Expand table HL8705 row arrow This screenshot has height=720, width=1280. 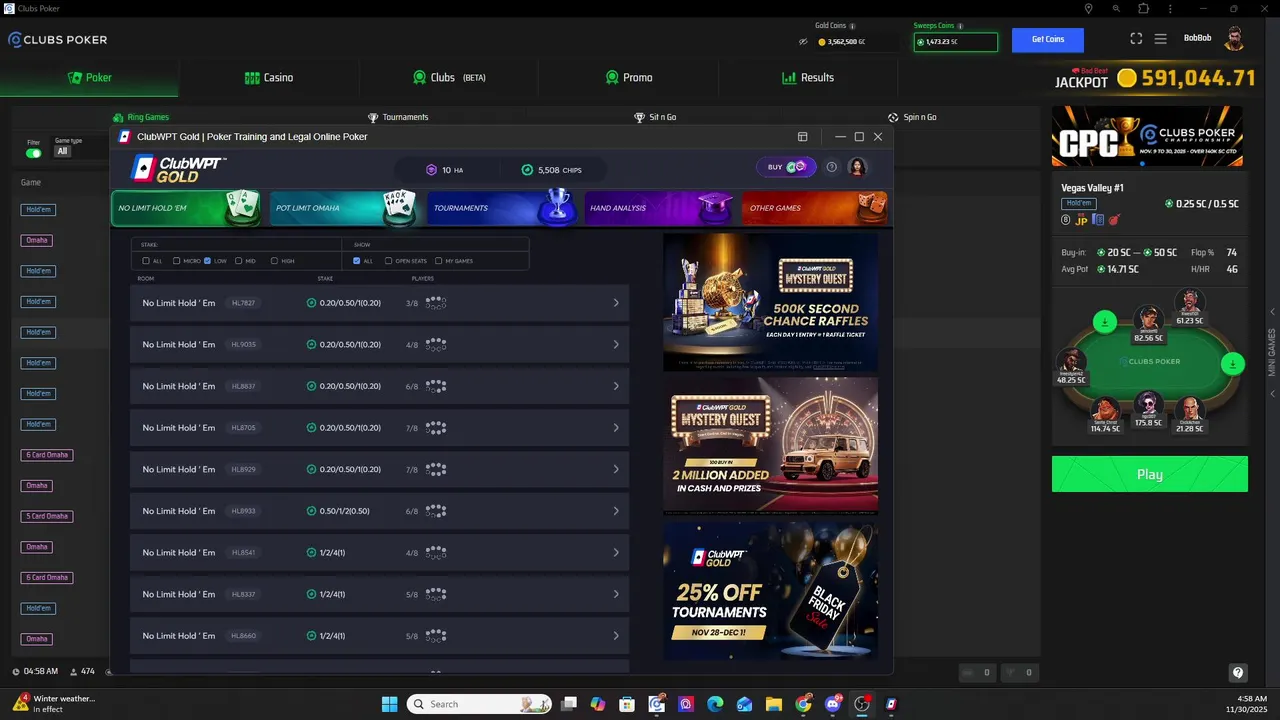pos(616,428)
